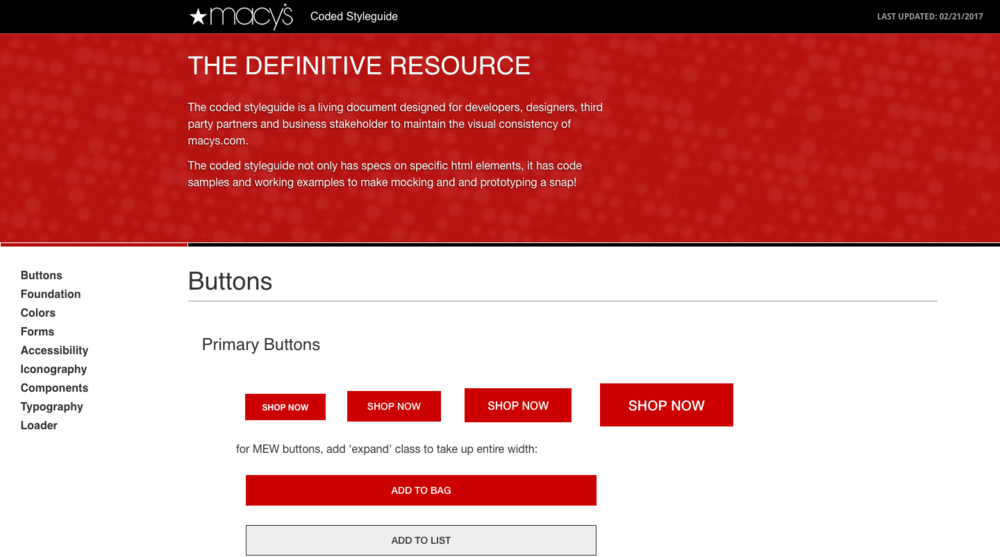Screen dimensions: 1000x557
Task: Select Loader in the sidebar
Action: click(x=39, y=425)
